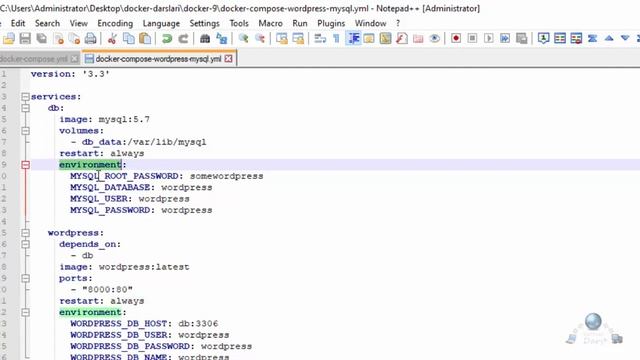Toggle the highlighted indent guide button
Screen dimensions: 640x360
click(353, 39)
